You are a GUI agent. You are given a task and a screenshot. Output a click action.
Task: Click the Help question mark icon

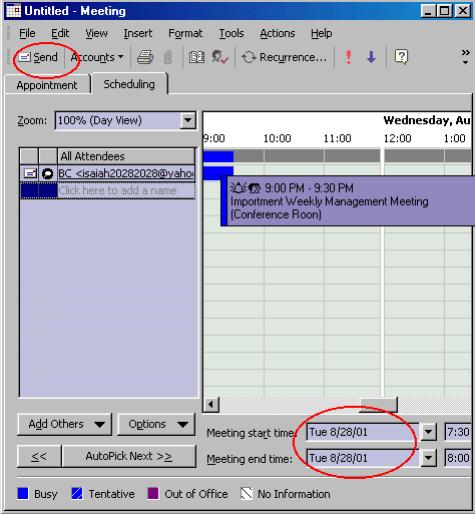[x=401, y=57]
